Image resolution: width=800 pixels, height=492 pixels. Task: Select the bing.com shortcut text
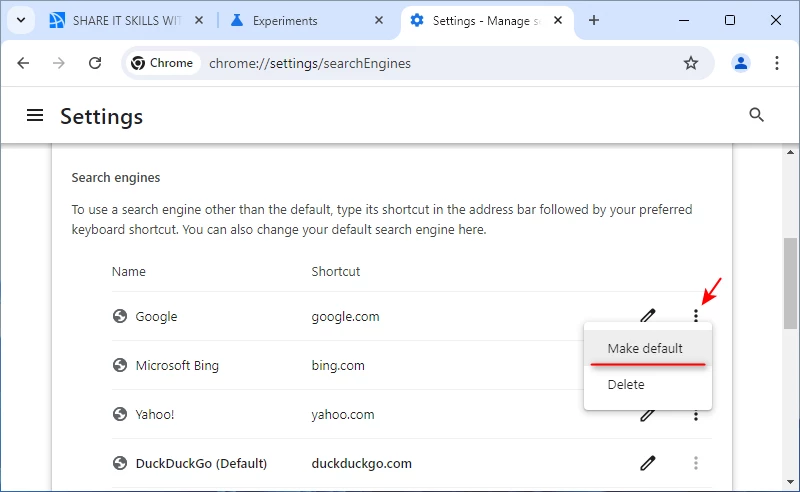pyautogui.click(x=338, y=365)
